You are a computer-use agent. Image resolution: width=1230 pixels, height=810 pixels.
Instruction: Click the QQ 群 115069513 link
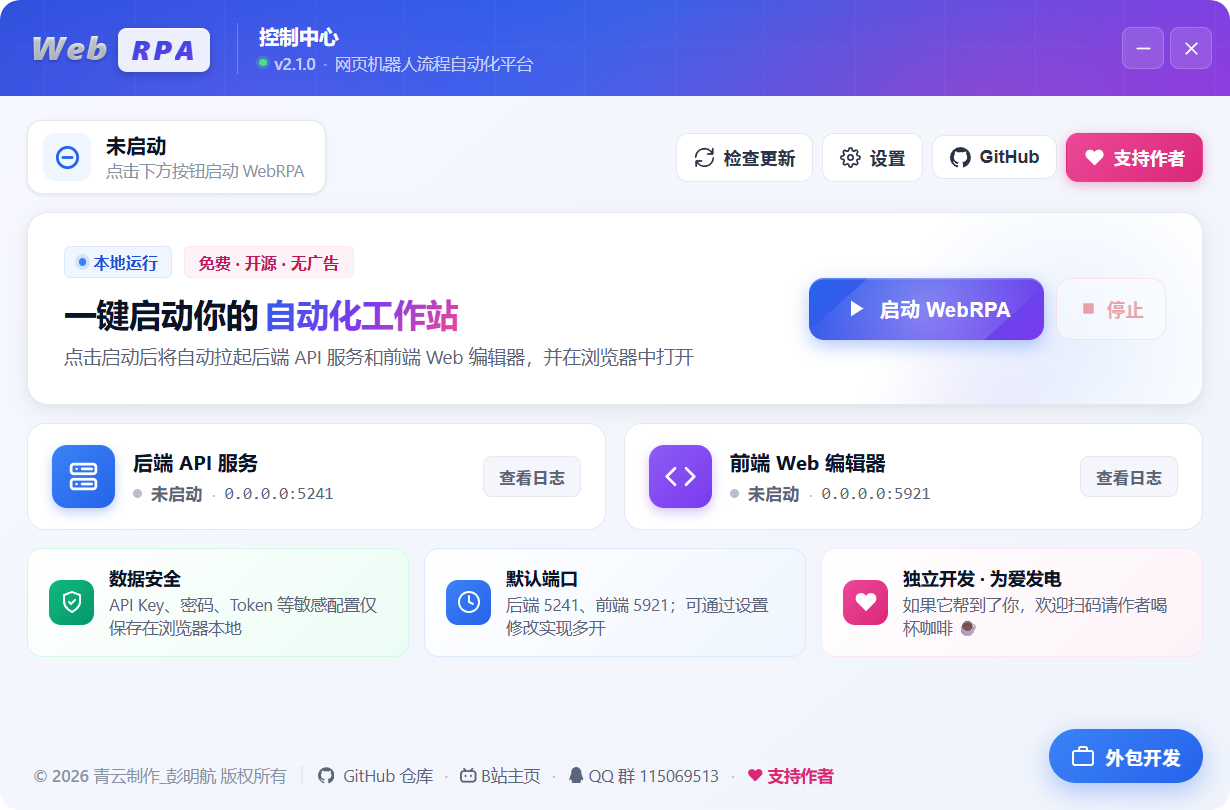(644, 775)
